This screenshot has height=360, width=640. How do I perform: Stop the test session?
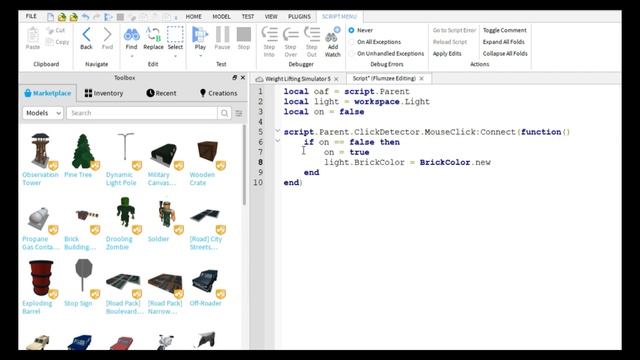tap(244, 39)
